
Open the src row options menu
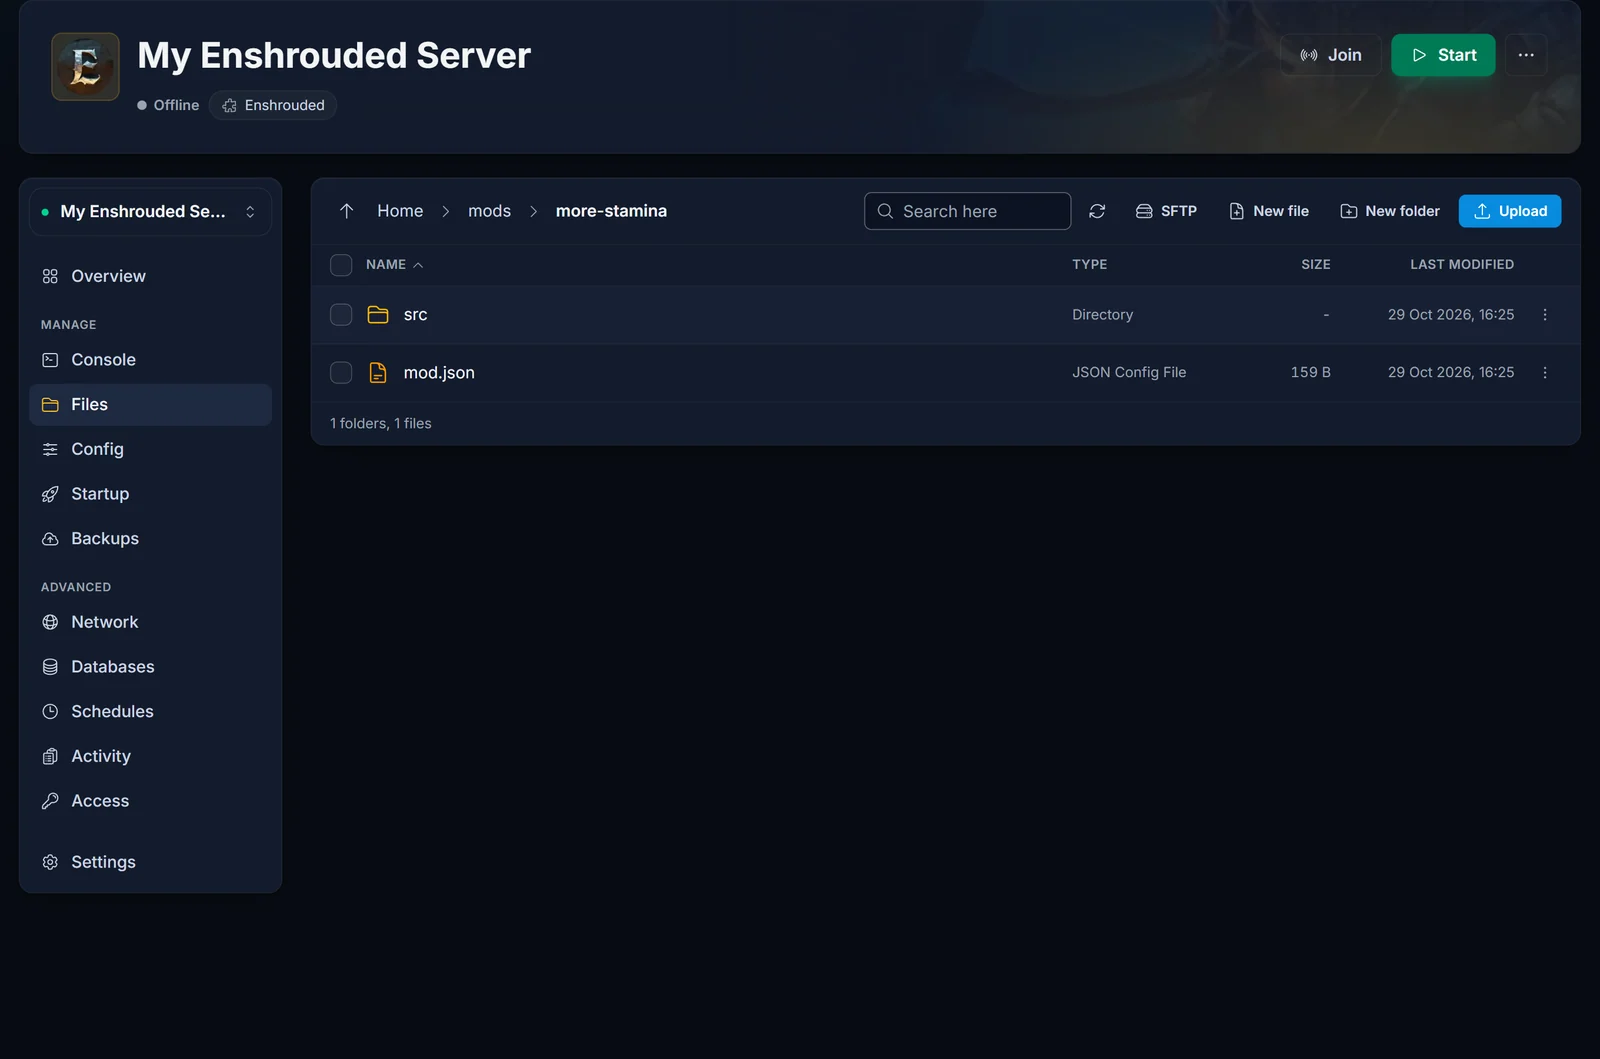pos(1545,315)
